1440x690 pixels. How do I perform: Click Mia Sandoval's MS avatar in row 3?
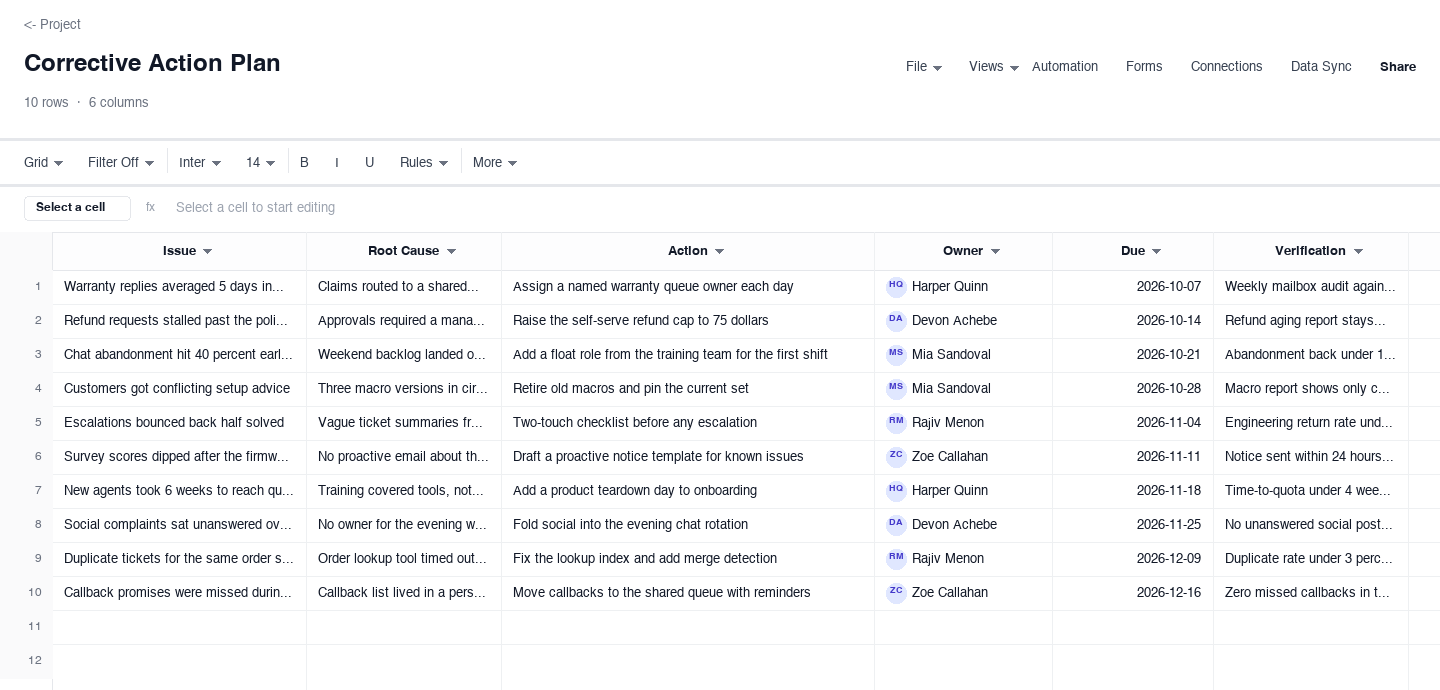896,355
